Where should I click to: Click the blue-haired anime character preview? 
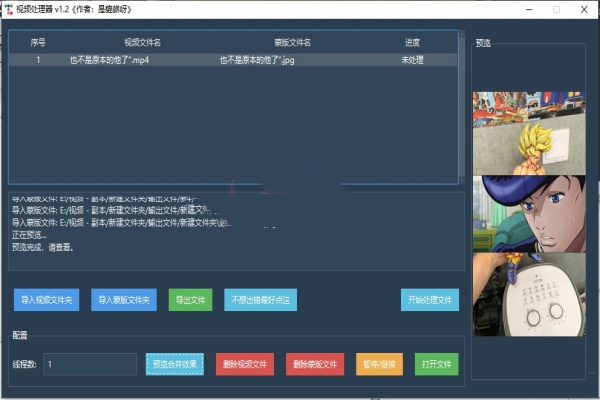[528, 214]
